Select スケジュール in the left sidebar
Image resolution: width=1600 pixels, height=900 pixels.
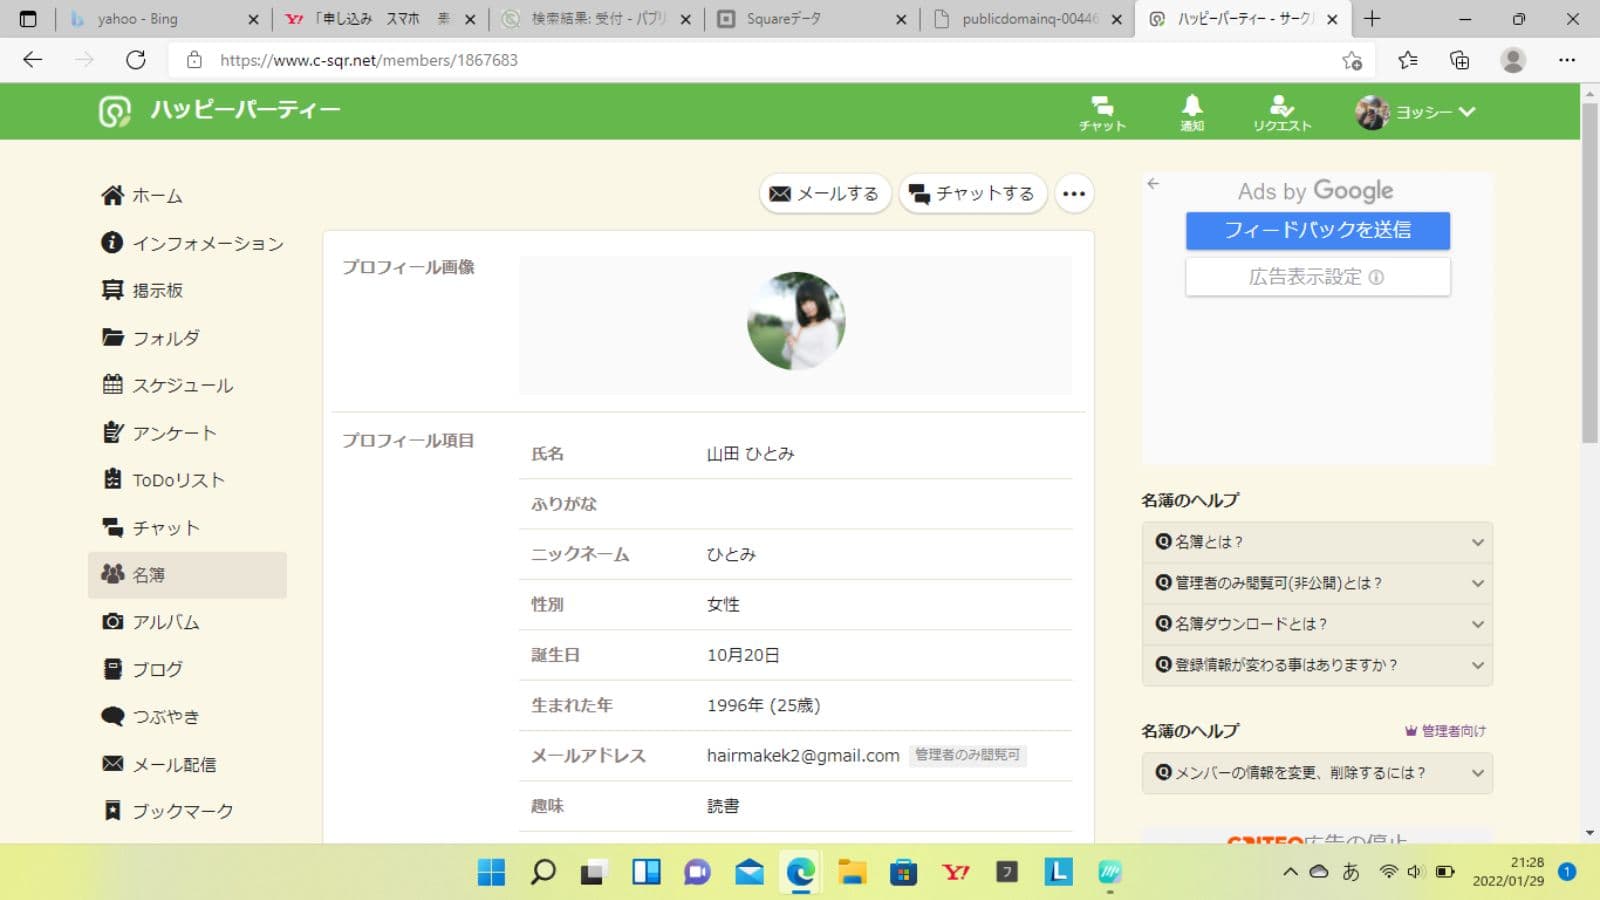coord(182,386)
